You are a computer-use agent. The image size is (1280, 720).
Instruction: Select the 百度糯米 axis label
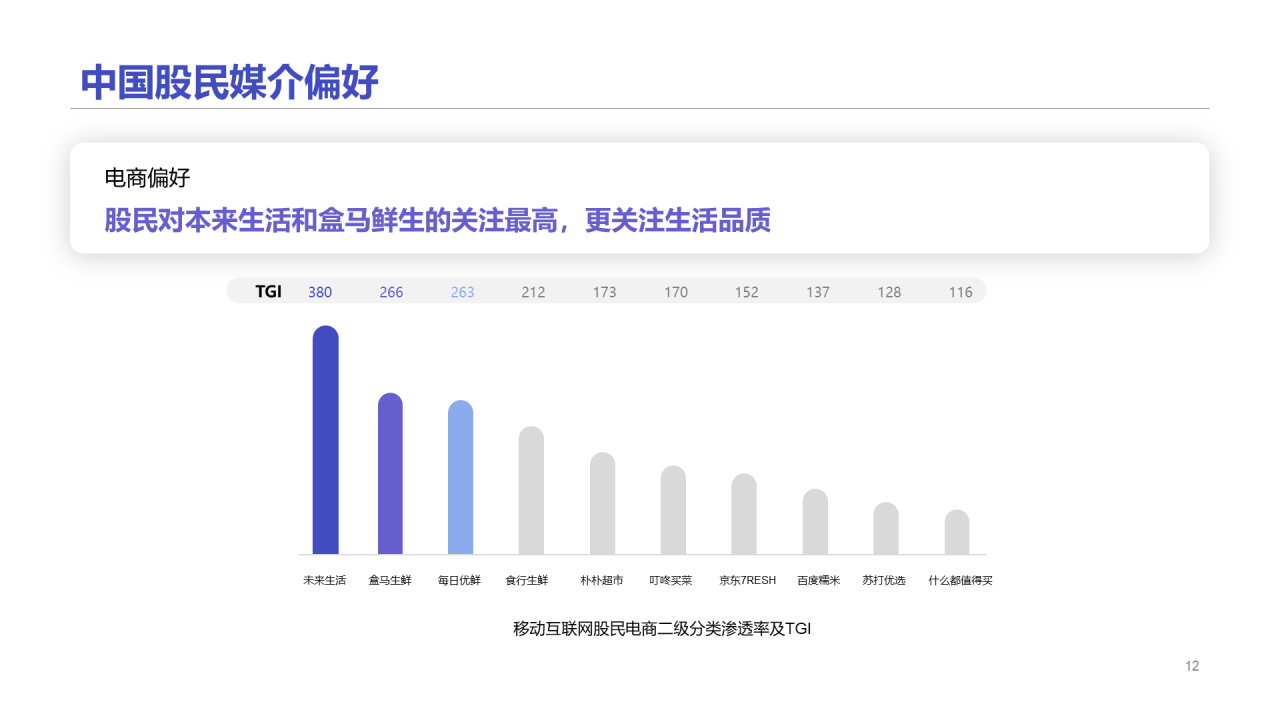tap(818, 580)
